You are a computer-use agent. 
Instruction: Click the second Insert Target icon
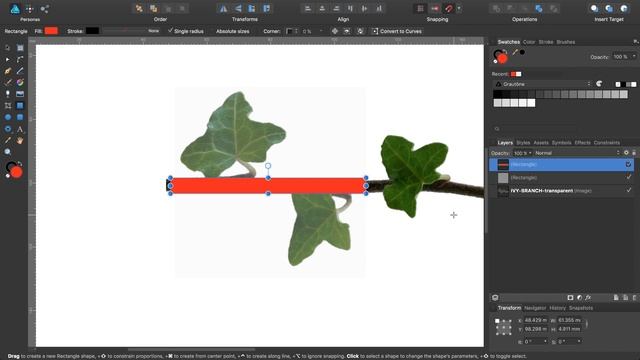(x=609, y=8)
